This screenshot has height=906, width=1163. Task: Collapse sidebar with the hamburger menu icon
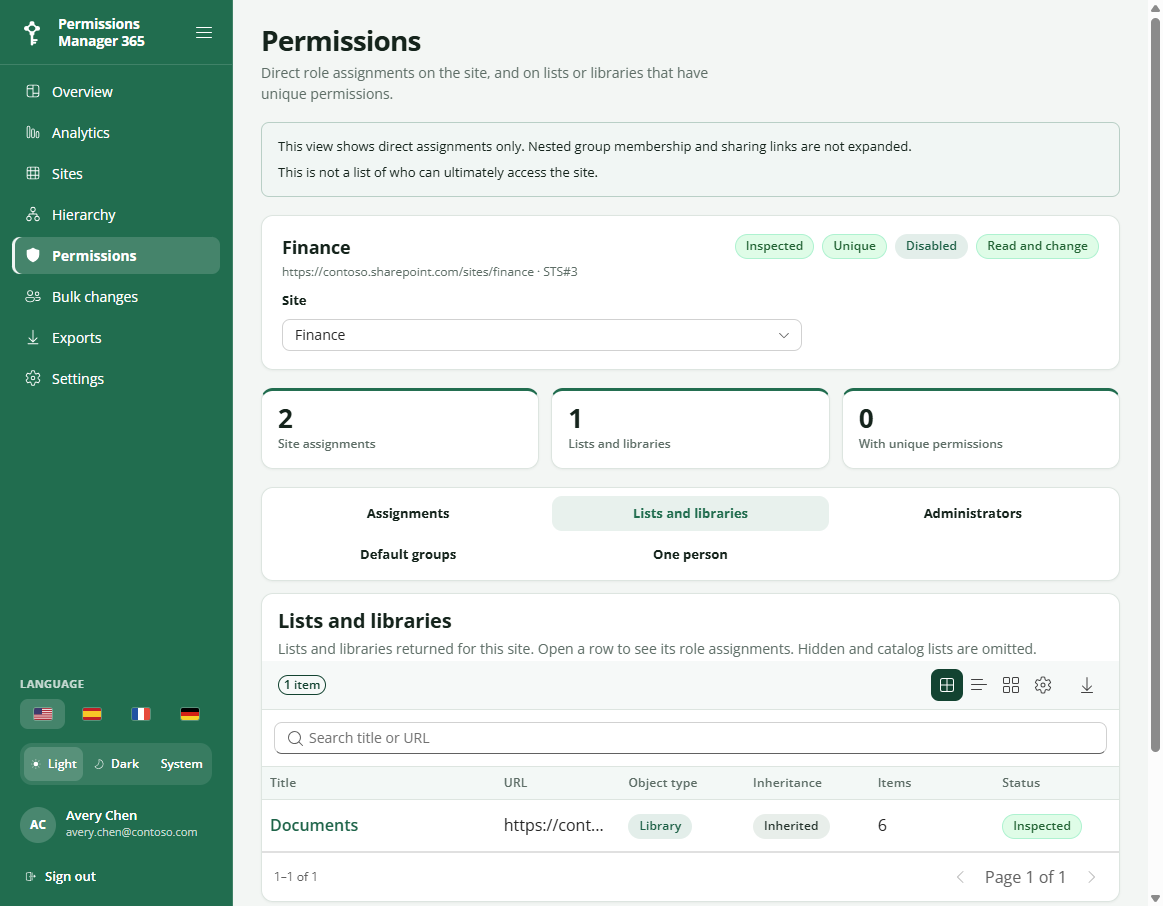coord(204,33)
